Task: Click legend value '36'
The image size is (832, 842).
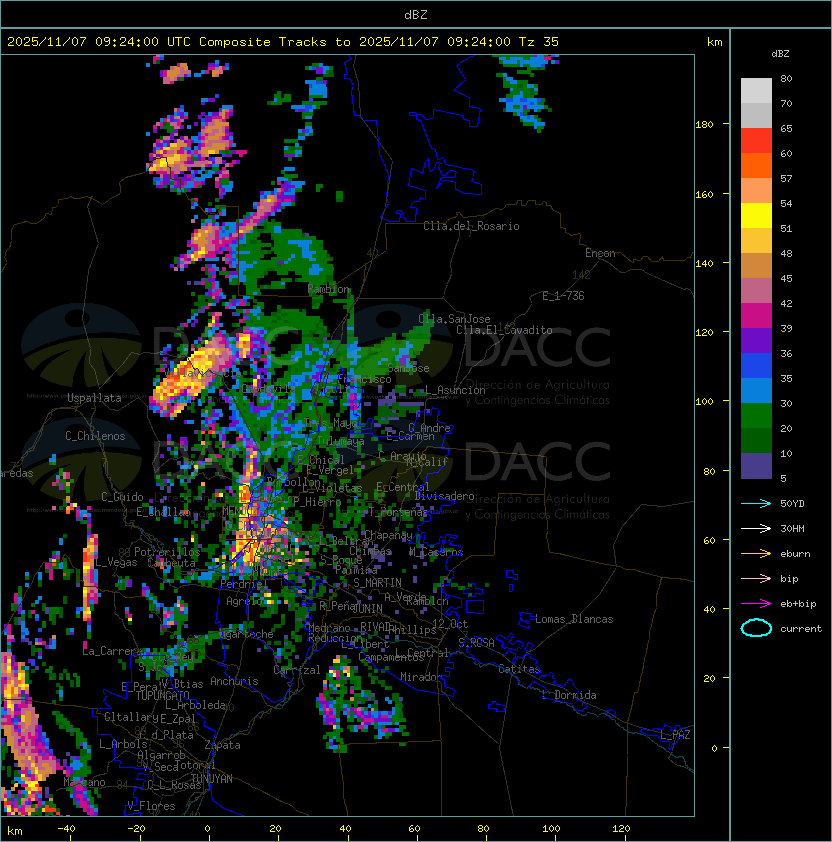Action: (786, 353)
